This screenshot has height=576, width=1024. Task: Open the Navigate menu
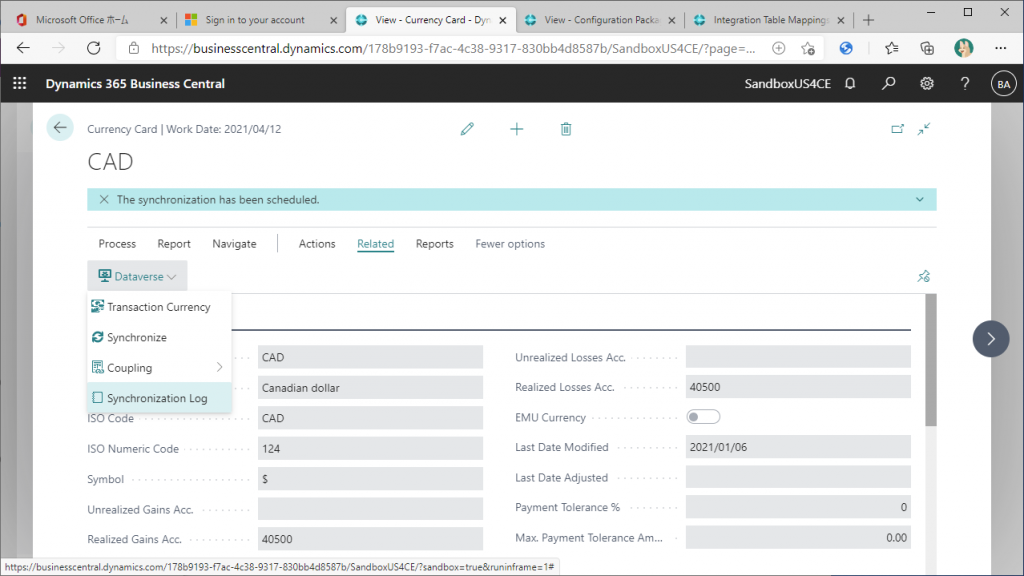coord(234,244)
